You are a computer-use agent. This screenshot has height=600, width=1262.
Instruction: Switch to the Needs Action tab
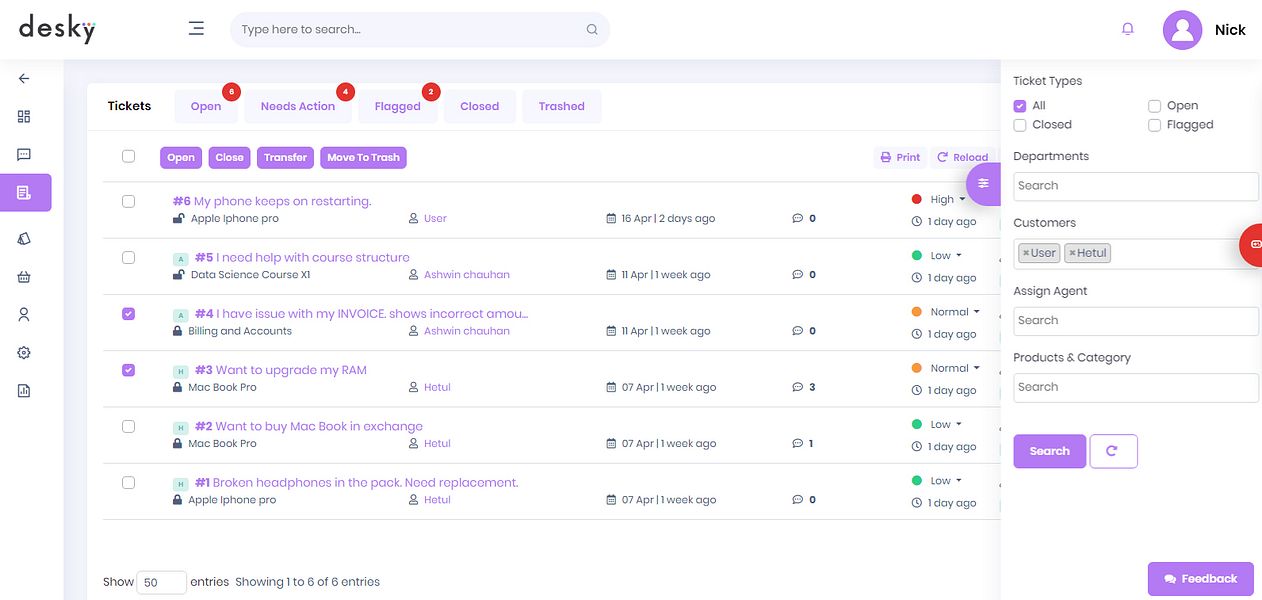298,106
